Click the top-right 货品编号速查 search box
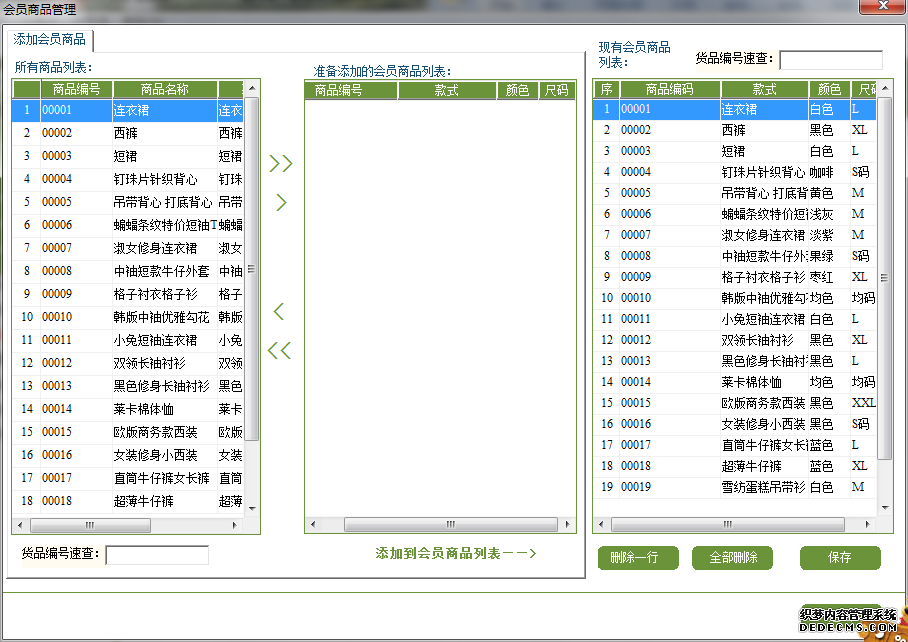 [831, 59]
